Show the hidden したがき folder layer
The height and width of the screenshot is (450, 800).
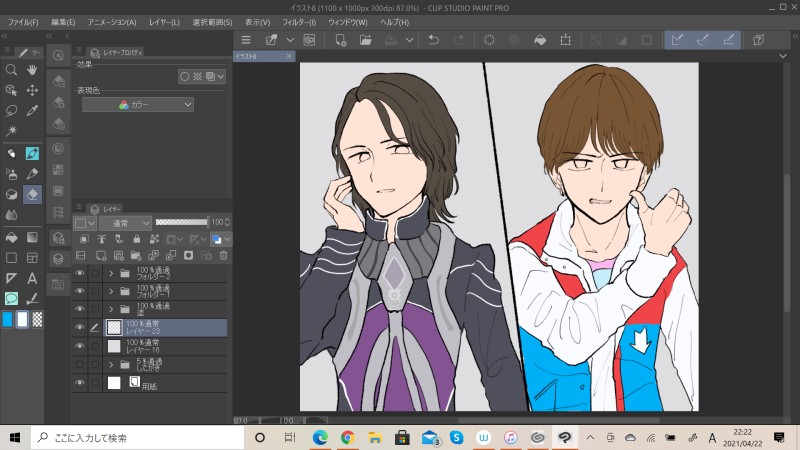80,365
